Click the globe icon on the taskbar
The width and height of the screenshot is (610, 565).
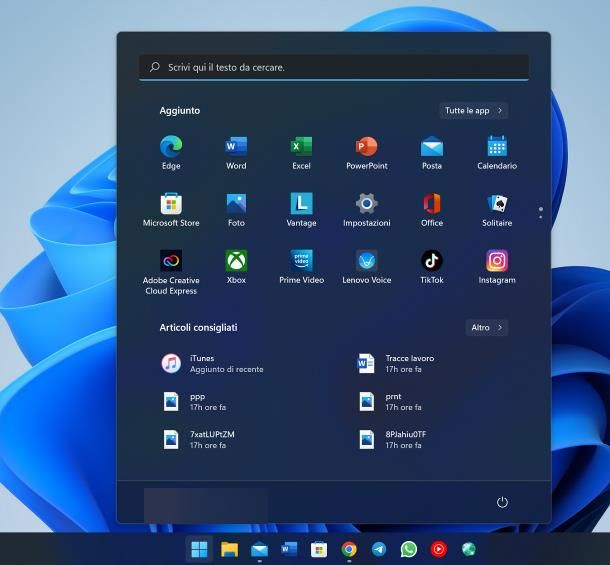click(x=468, y=549)
